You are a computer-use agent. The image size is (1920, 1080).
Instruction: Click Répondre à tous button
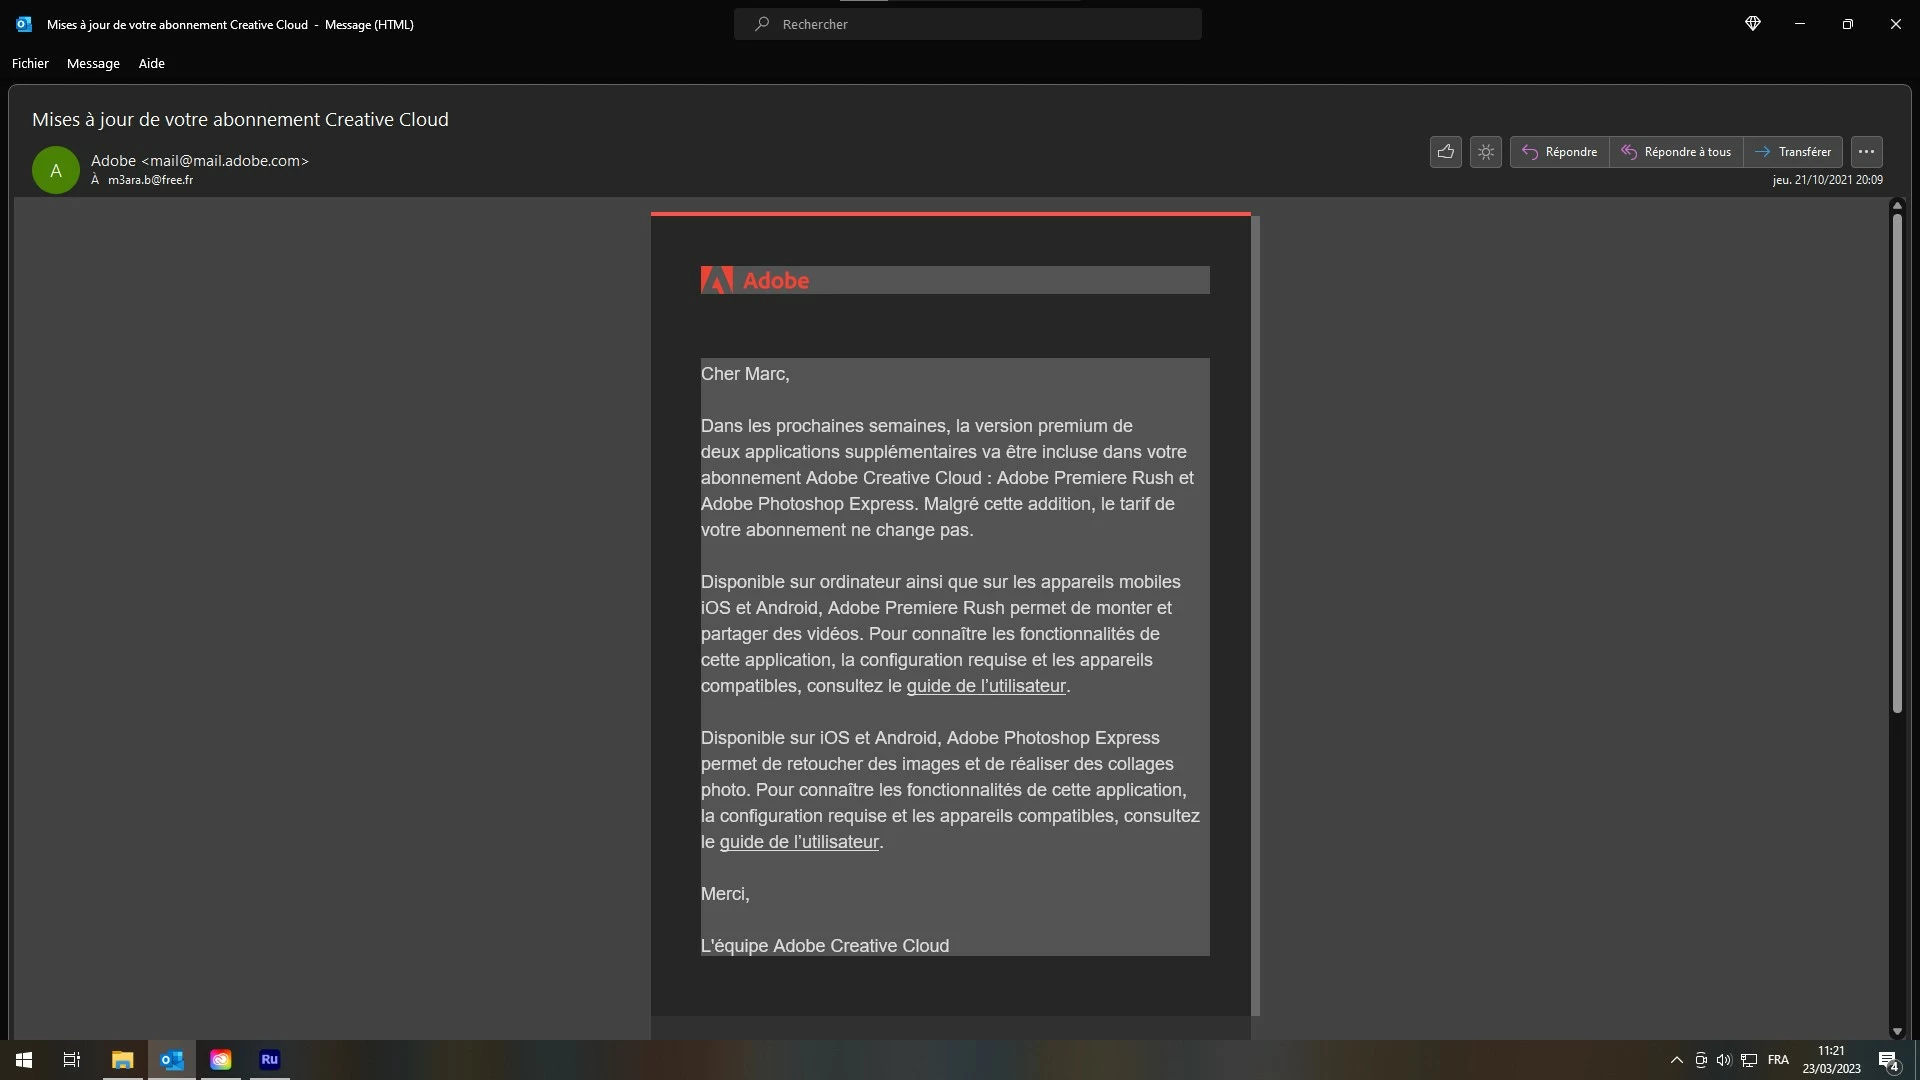click(1676, 152)
